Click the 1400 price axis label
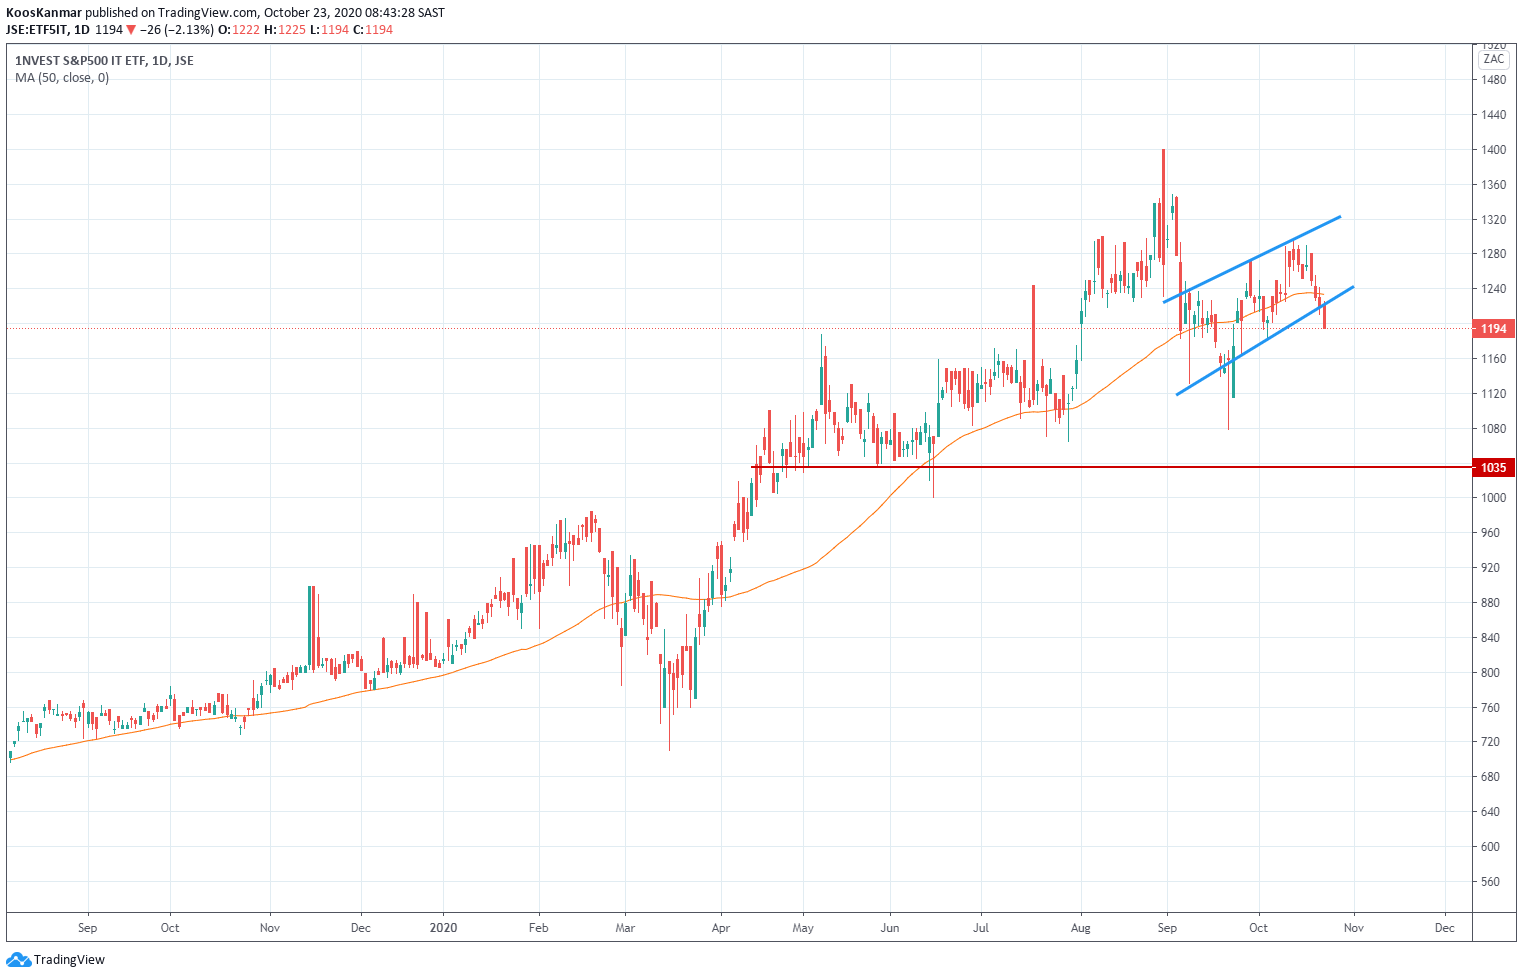This screenshot has height=978, width=1523. [1494, 150]
